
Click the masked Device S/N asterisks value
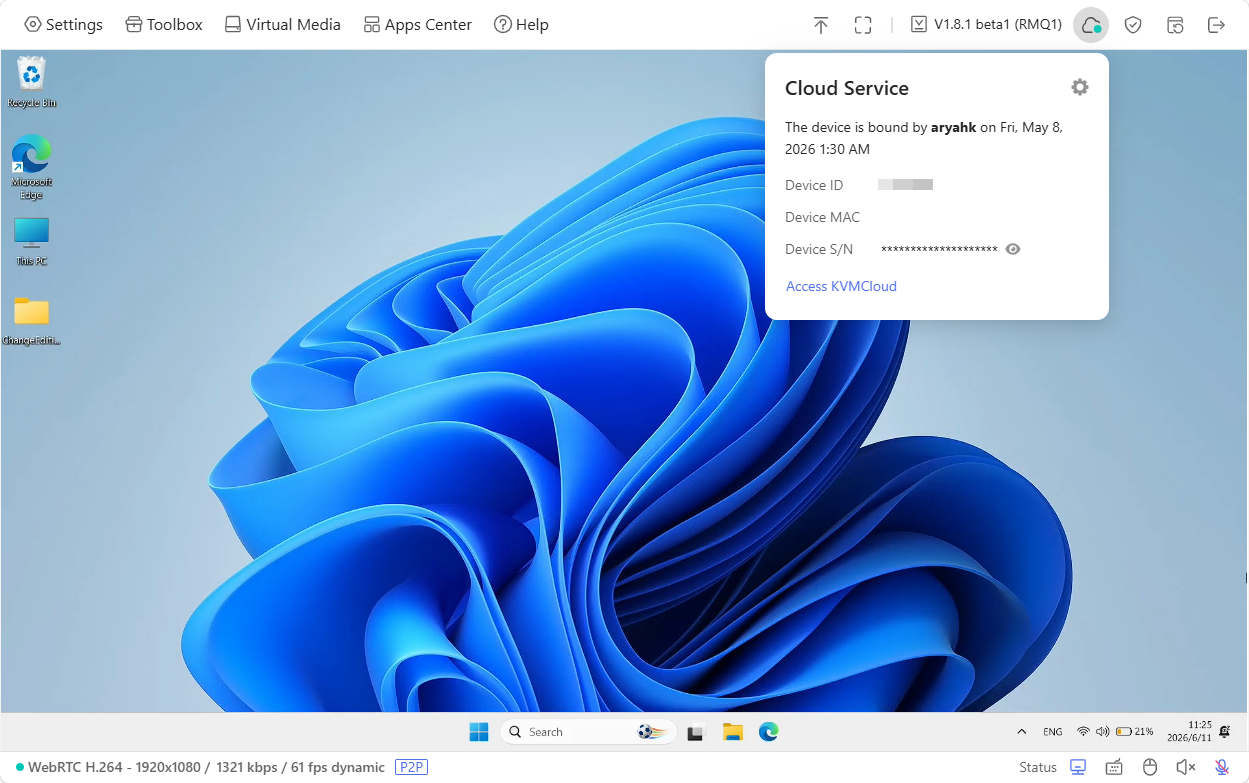pyautogui.click(x=939, y=250)
